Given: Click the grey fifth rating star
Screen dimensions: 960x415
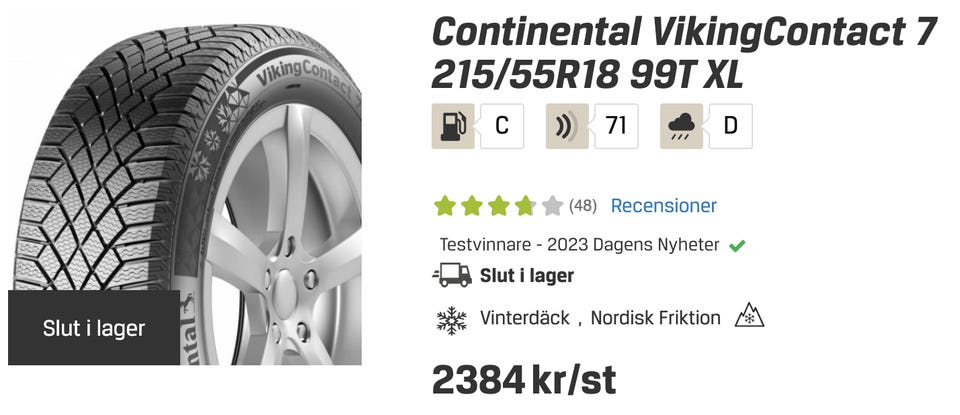Looking at the screenshot, I should 552,206.
